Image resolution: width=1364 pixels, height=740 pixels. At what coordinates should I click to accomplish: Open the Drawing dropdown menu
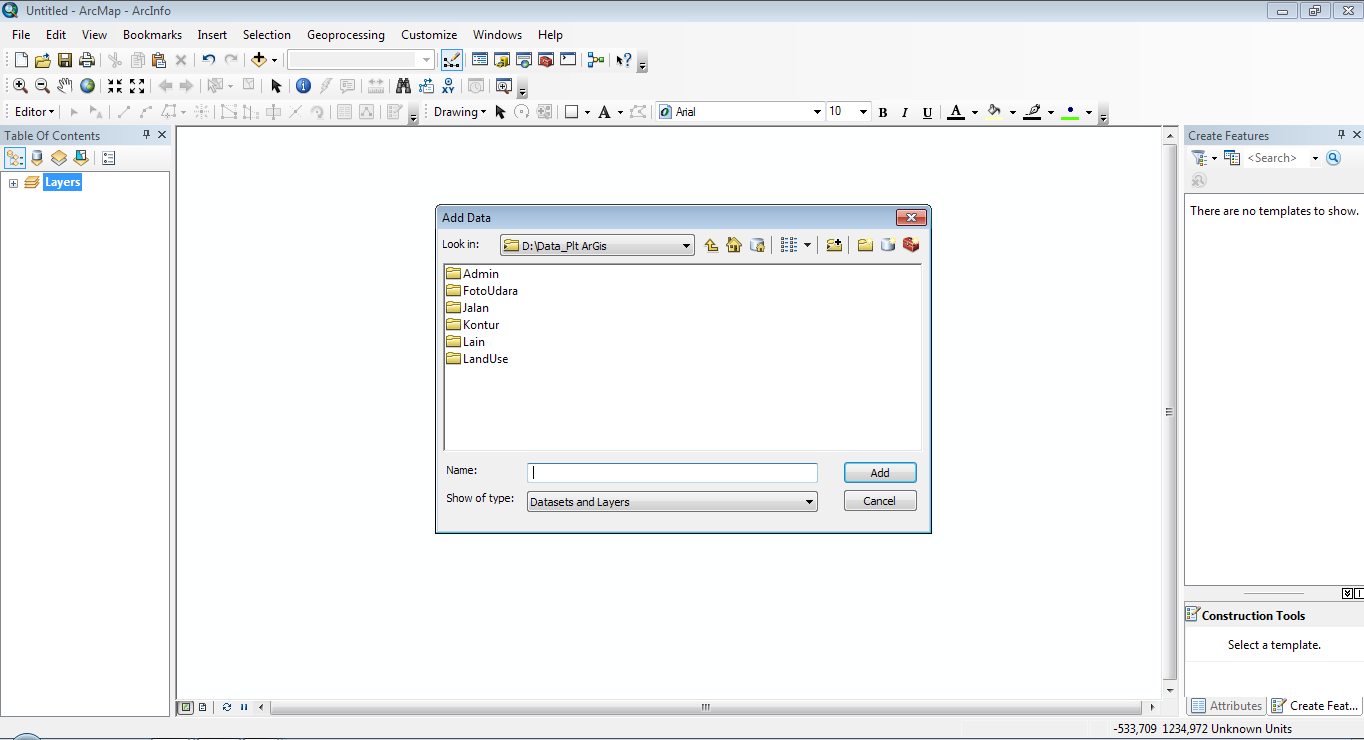pos(460,112)
